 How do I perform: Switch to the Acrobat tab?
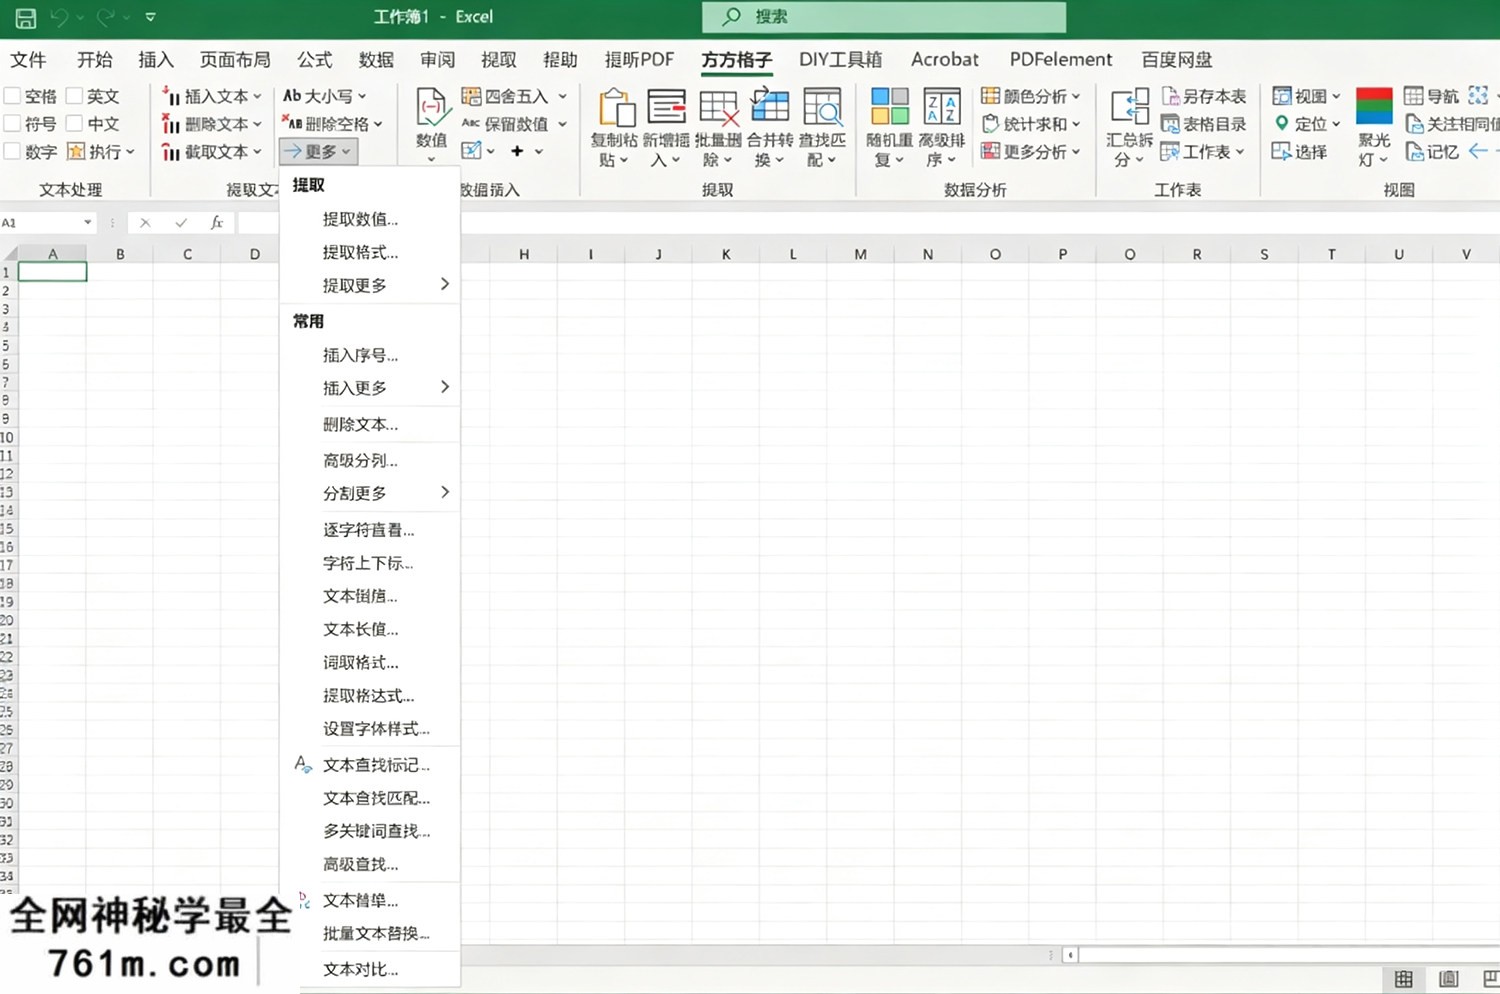pyautogui.click(x=945, y=60)
